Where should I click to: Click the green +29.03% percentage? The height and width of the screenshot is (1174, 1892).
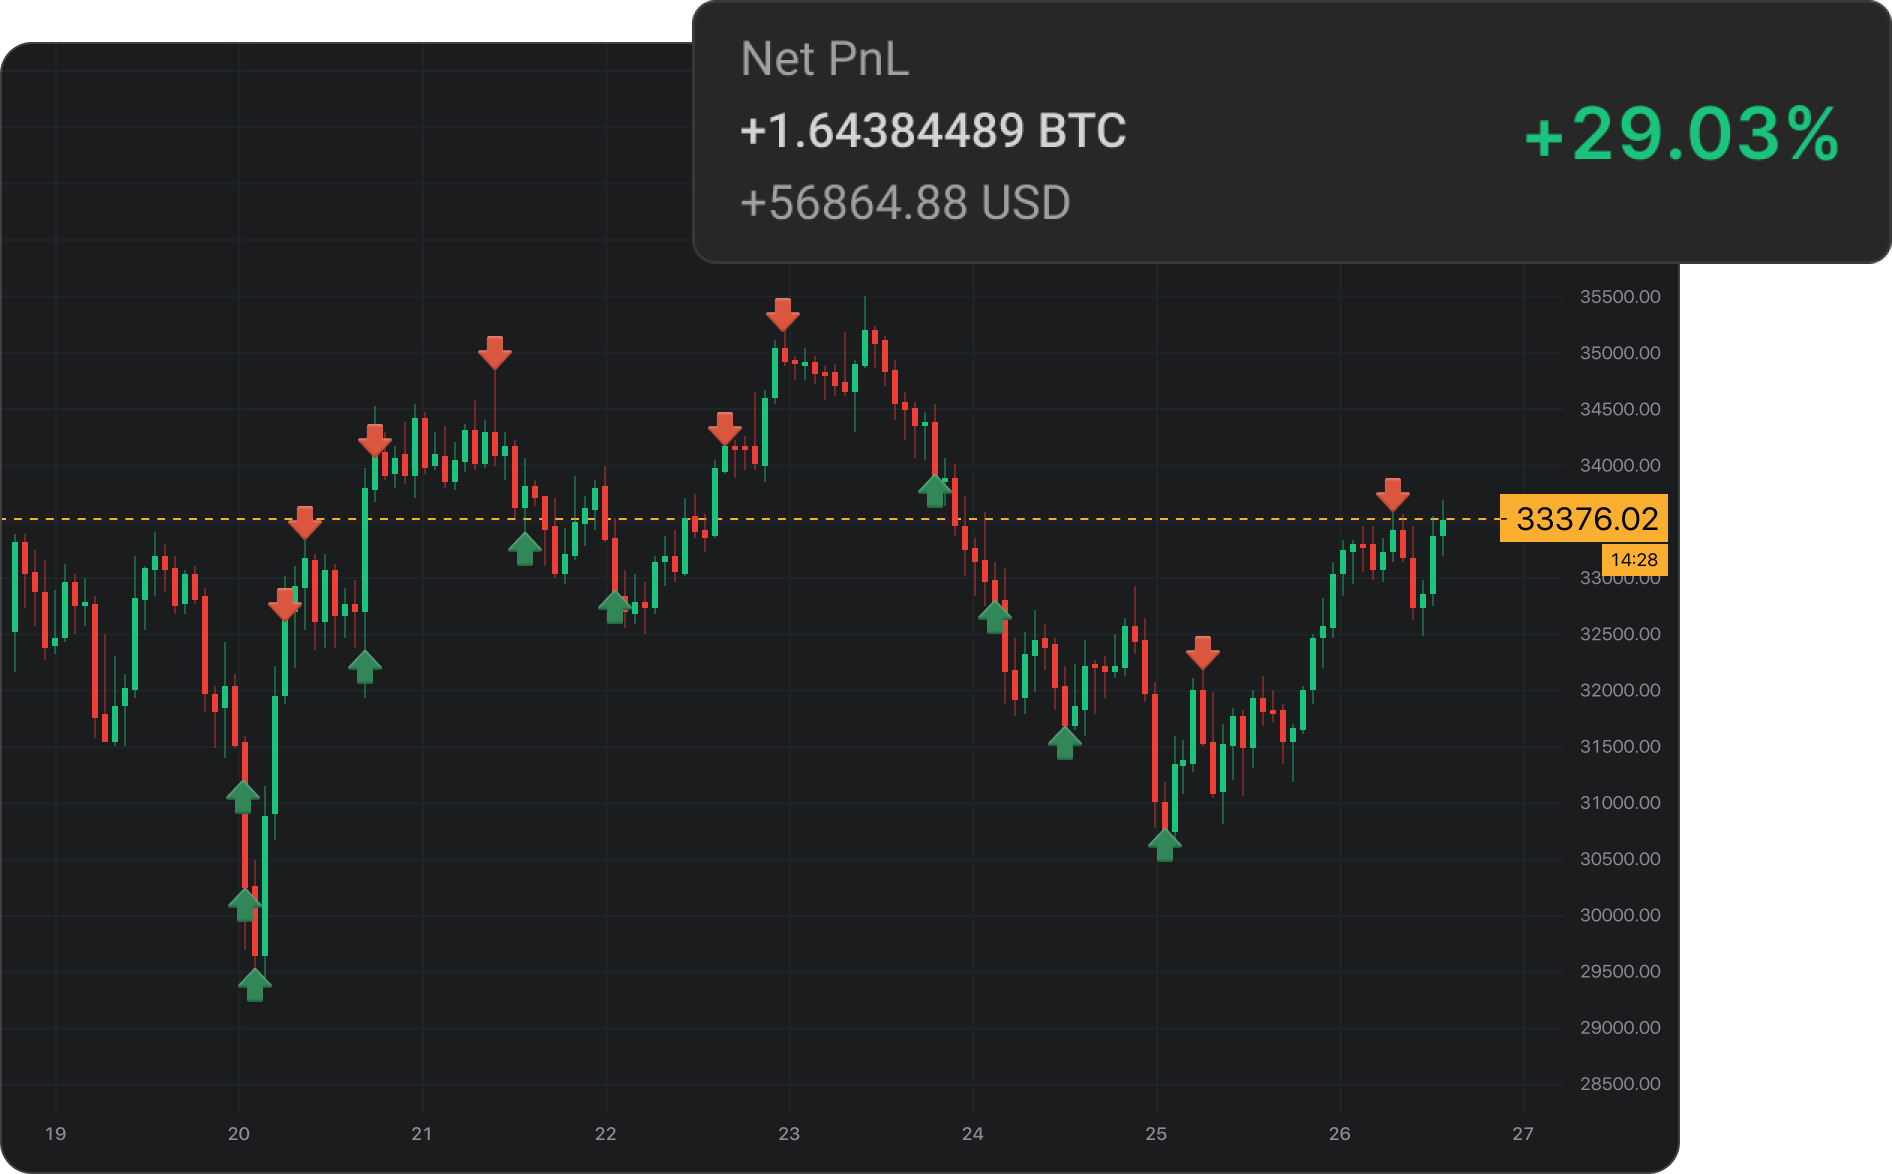(x=1682, y=134)
